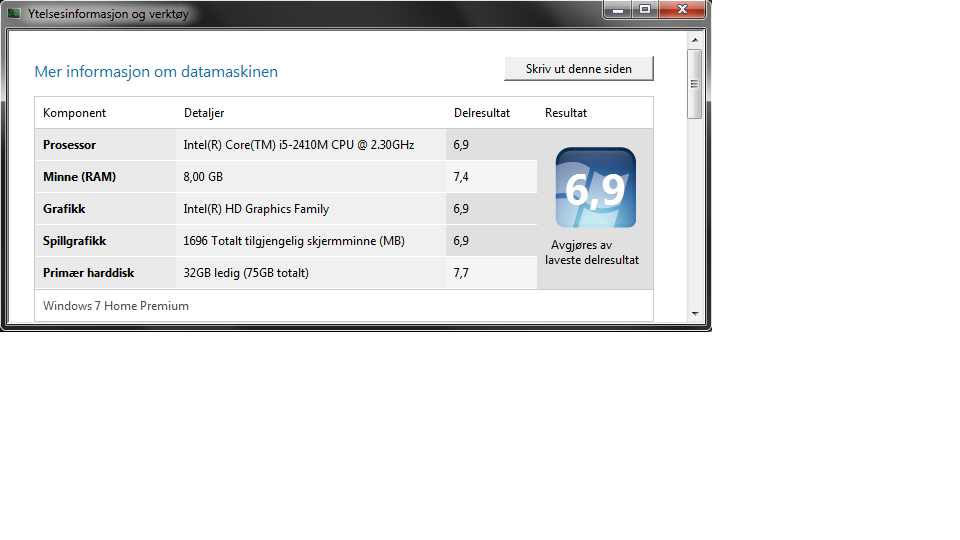The width and height of the screenshot is (960, 540).
Task: Click the 'Skriv ut denne siden' button
Action: (579, 69)
